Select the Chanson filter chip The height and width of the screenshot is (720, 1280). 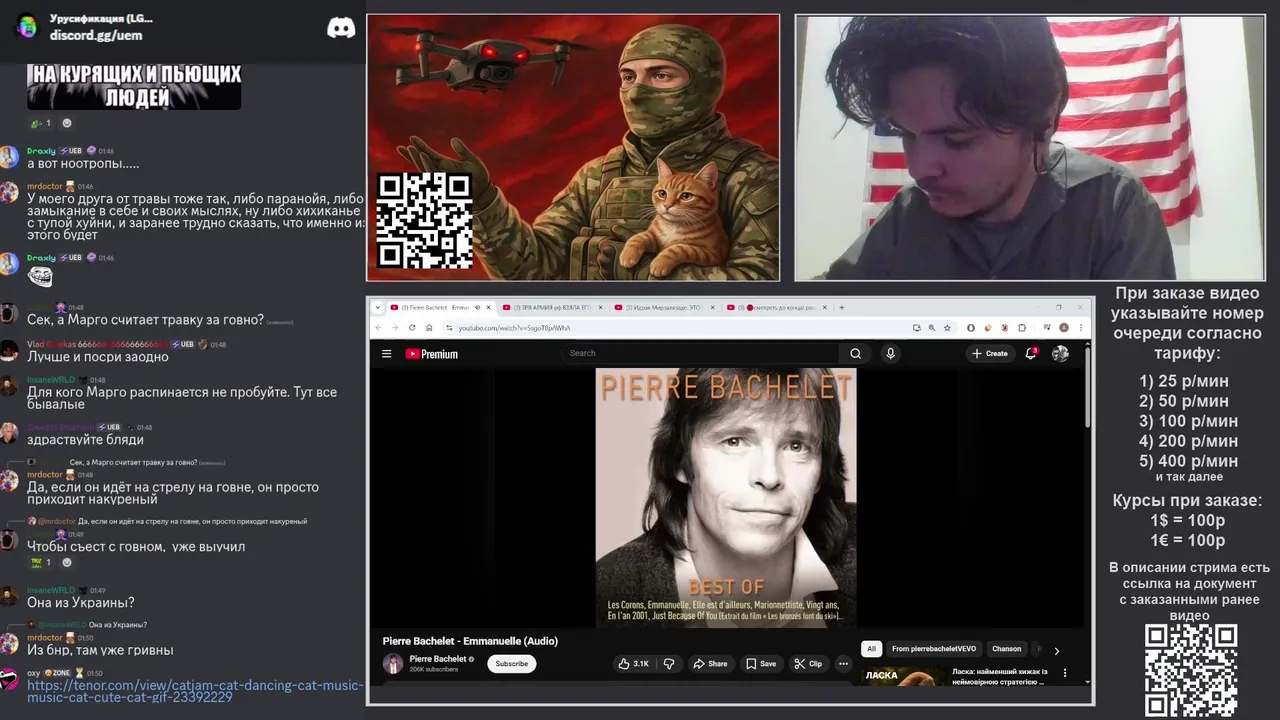(x=1007, y=649)
